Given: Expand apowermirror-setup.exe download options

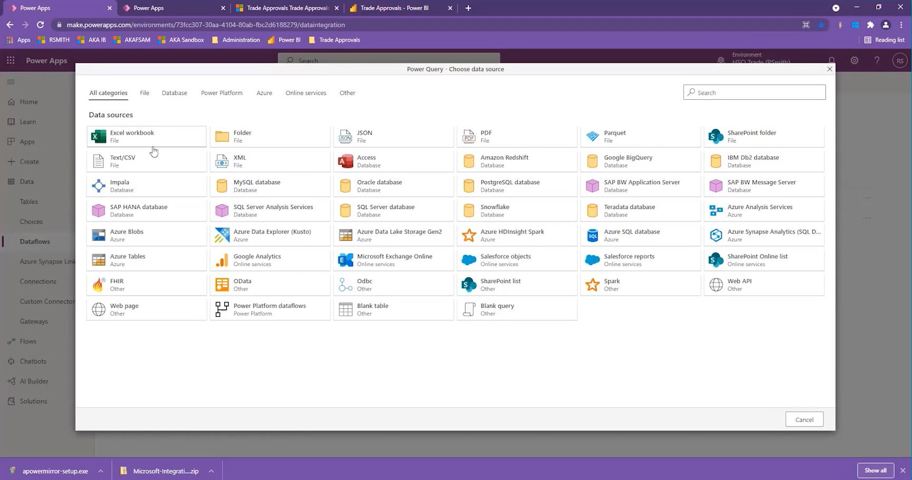Looking at the screenshot, I should [101, 471].
